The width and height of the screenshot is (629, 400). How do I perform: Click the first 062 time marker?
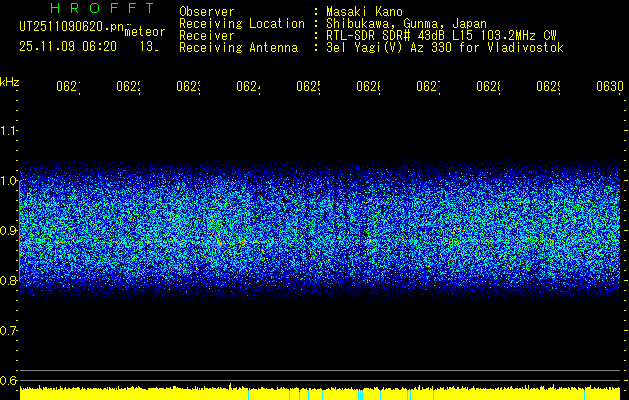pyautogui.click(x=67, y=87)
